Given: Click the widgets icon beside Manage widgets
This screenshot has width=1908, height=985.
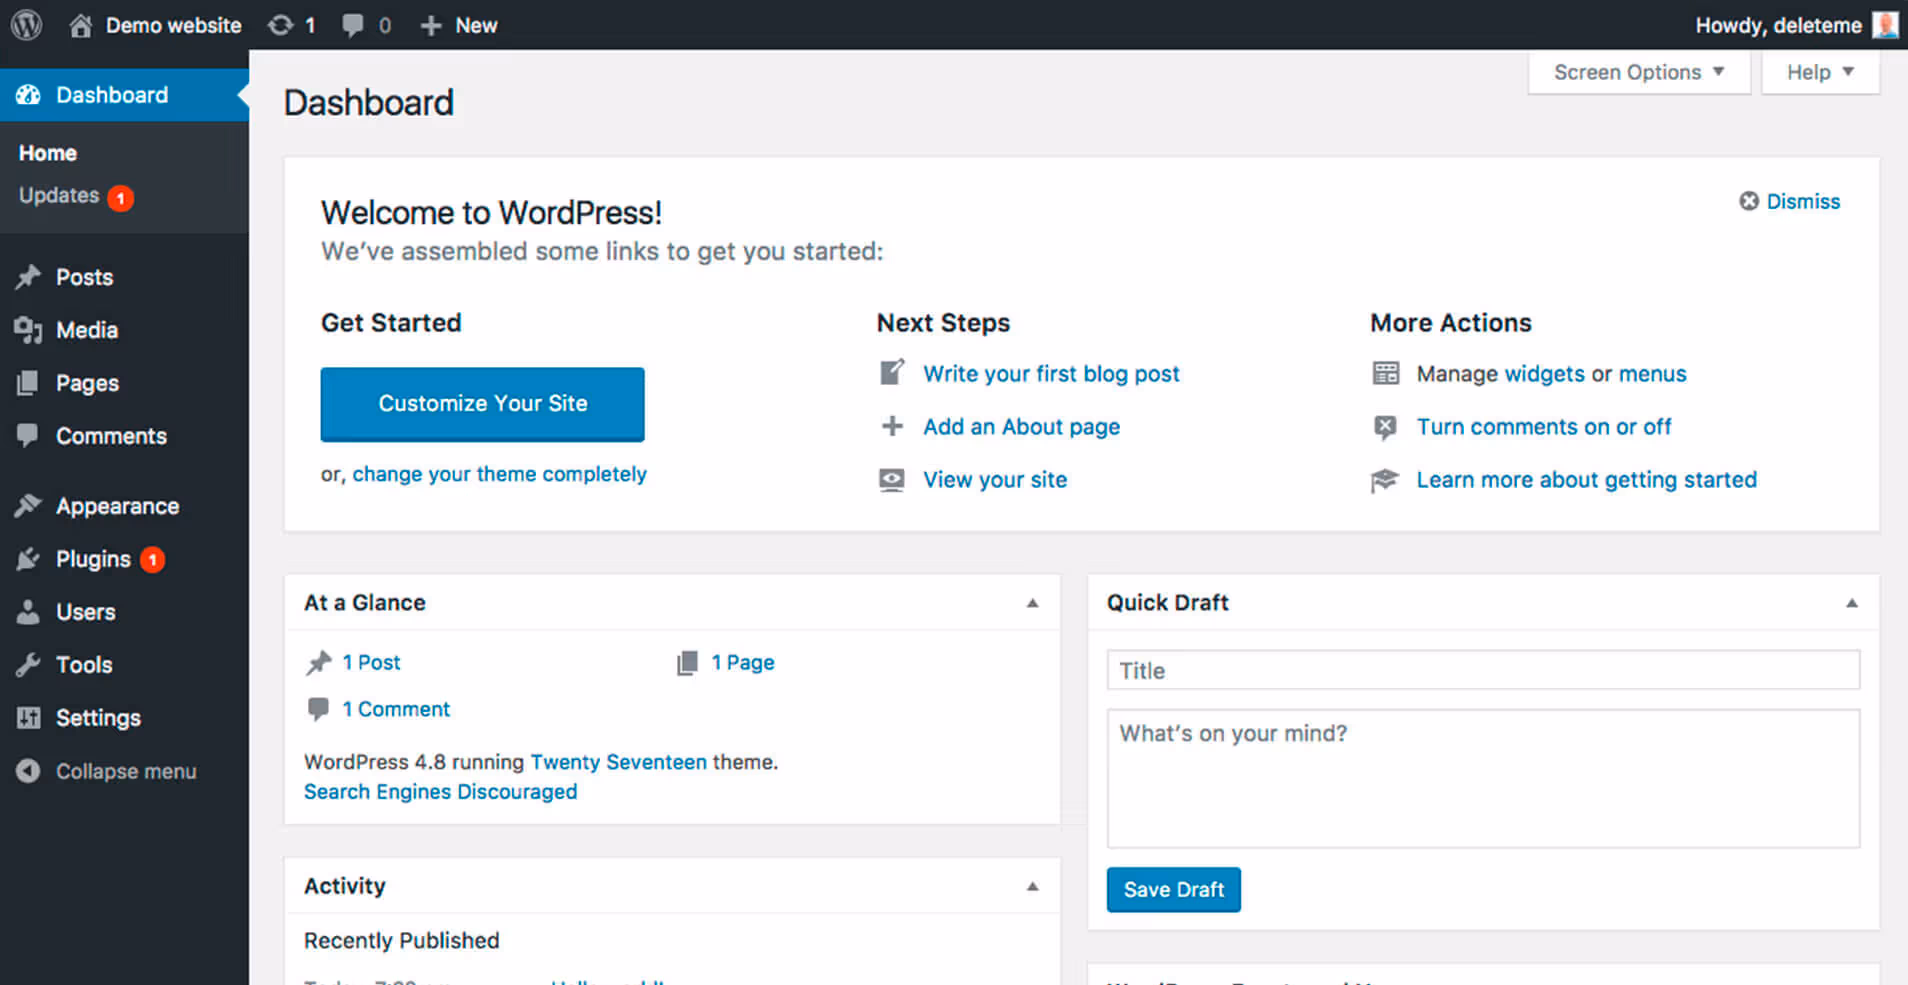Looking at the screenshot, I should (x=1386, y=373).
